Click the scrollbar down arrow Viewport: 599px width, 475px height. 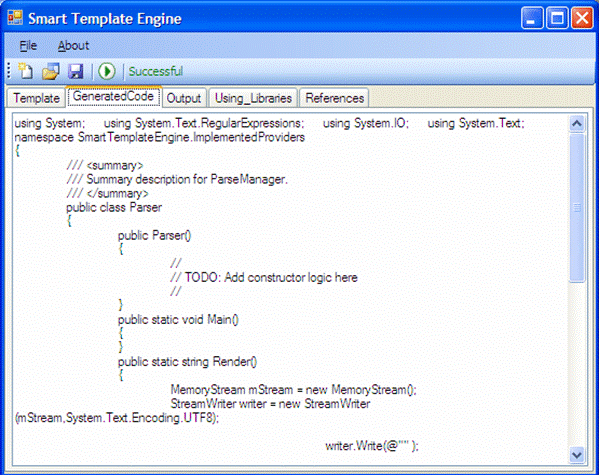click(x=577, y=455)
